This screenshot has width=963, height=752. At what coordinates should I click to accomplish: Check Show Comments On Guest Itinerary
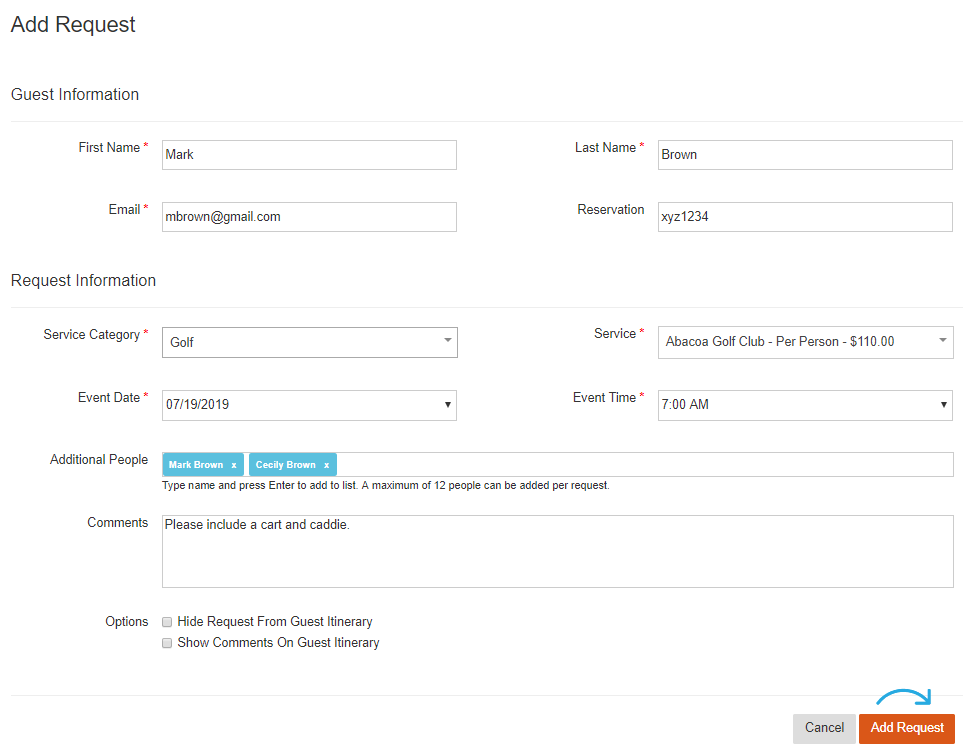coord(167,643)
